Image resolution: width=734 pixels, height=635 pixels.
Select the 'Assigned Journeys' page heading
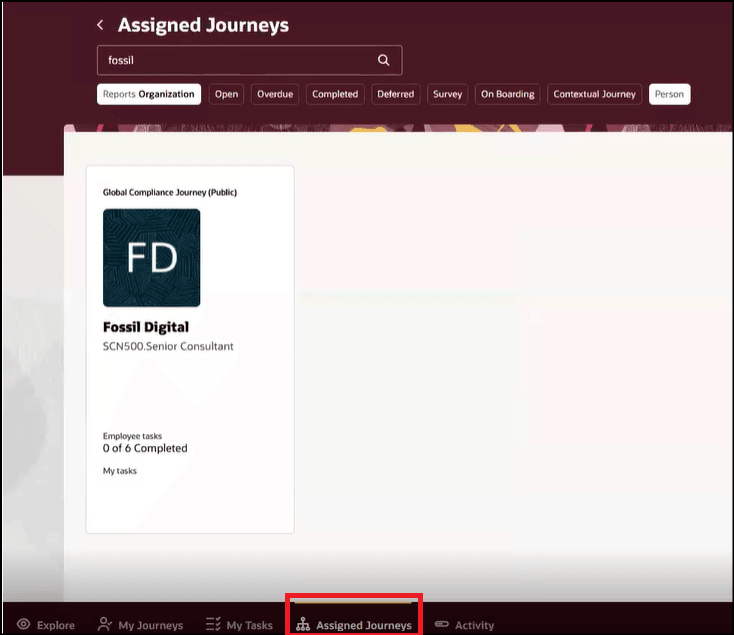tap(203, 25)
